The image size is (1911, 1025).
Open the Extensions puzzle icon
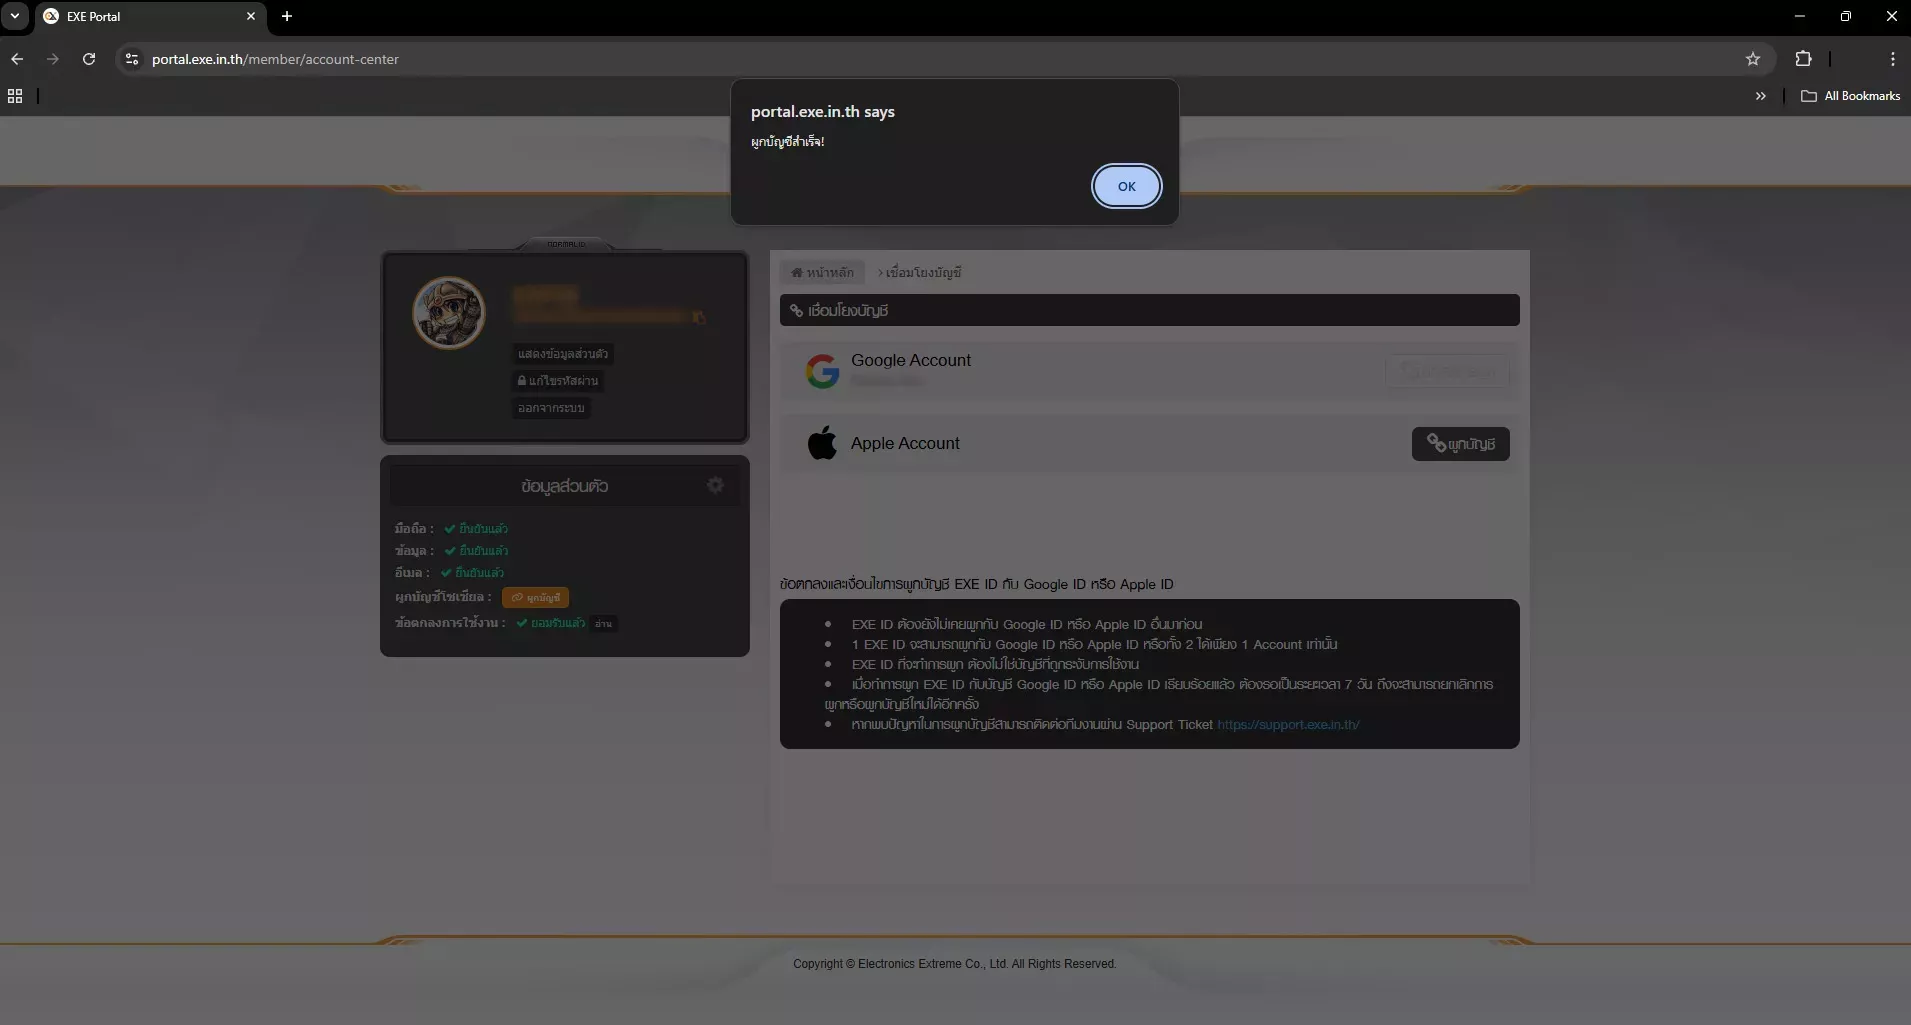tap(1803, 59)
